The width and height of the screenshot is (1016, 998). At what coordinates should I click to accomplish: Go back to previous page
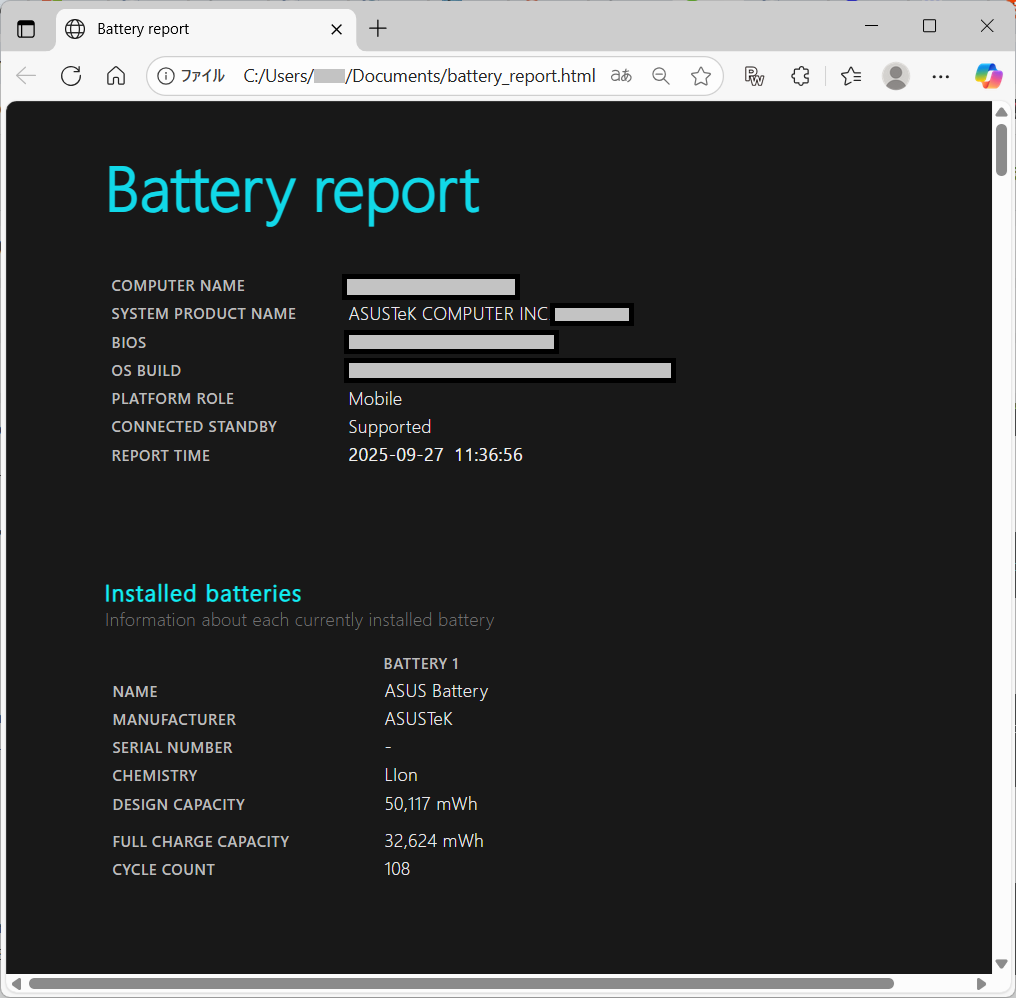coord(26,76)
